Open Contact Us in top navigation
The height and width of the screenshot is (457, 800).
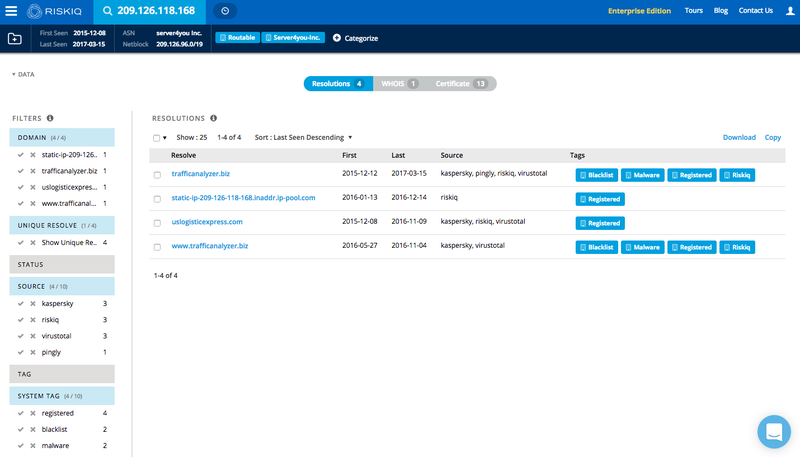click(x=756, y=10)
